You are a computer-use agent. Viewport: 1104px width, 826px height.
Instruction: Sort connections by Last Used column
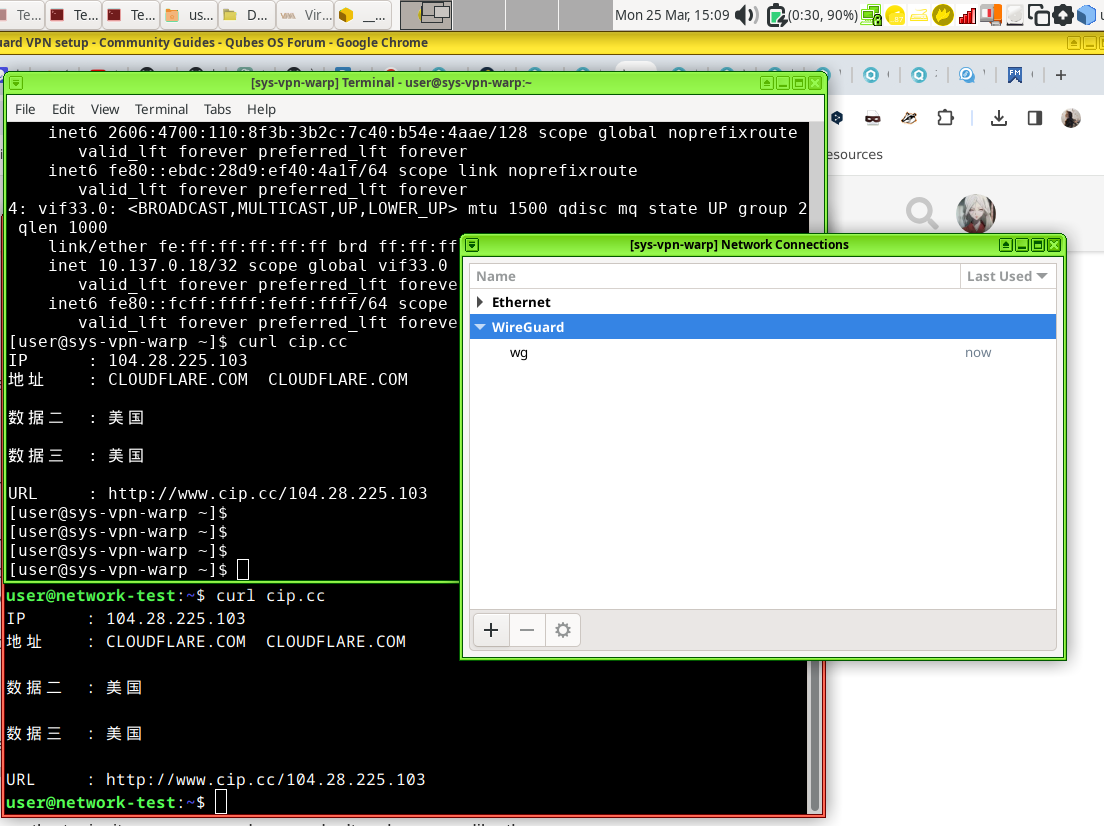point(1006,276)
